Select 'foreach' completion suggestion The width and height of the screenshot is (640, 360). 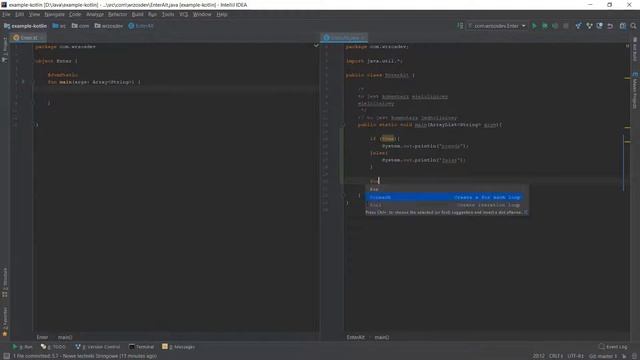[444, 197]
